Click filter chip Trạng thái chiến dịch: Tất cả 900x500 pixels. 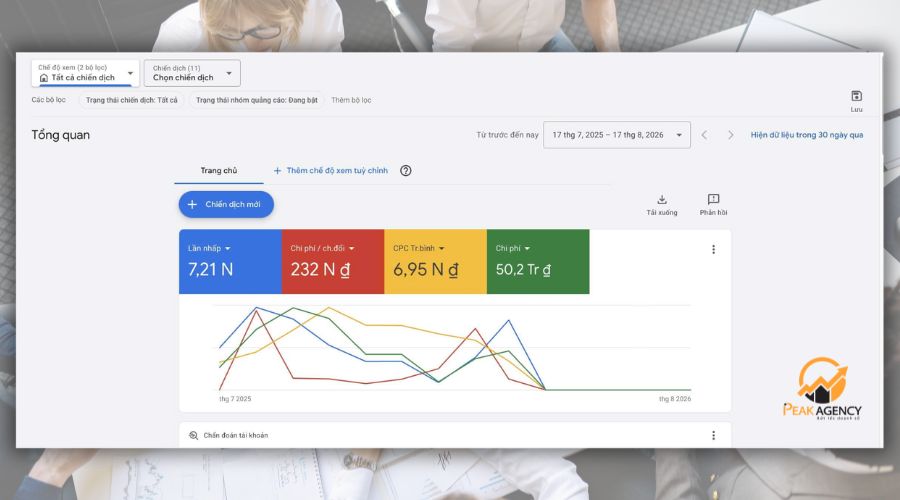point(131,100)
